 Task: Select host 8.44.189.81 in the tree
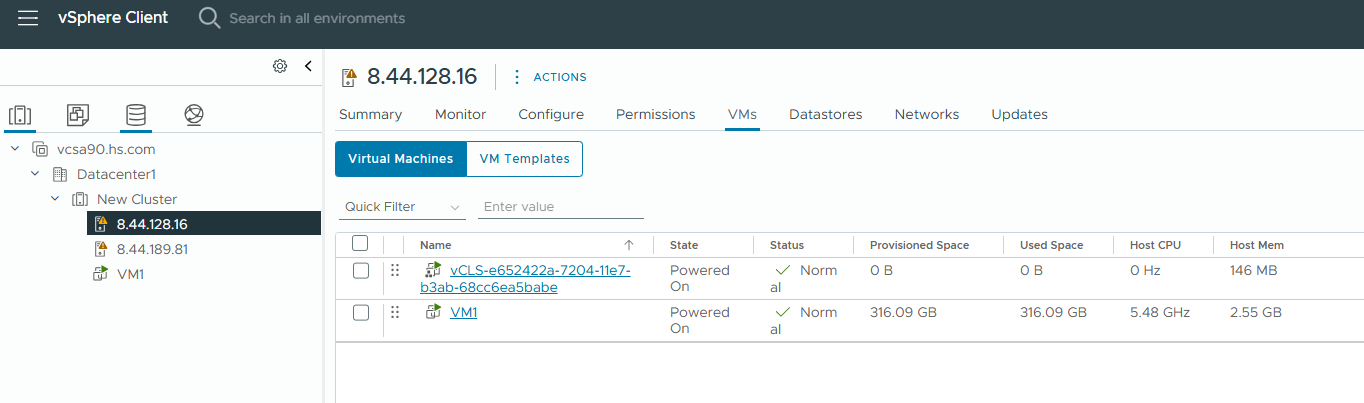pos(152,249)
